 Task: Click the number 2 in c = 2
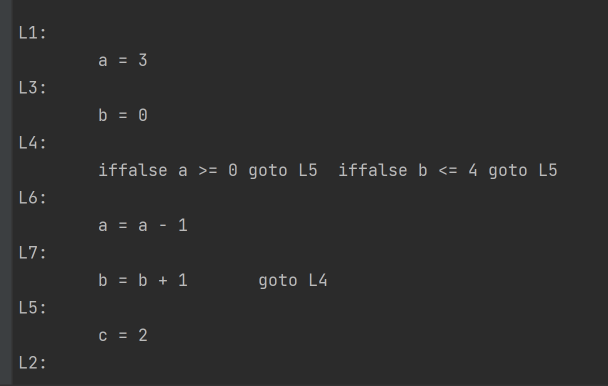click(x=143, y=336)
